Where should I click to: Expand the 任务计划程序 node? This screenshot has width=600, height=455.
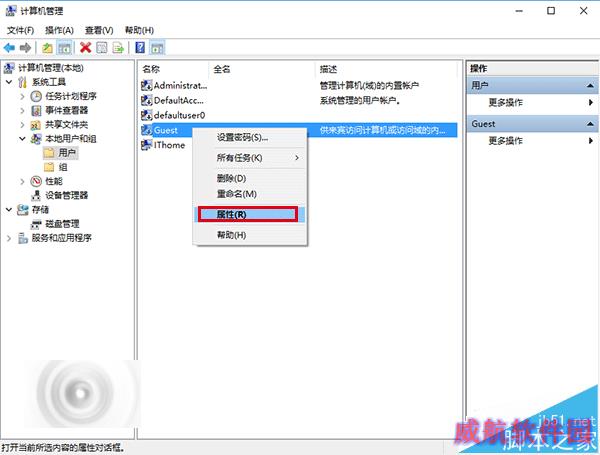(x=22, y=96)
